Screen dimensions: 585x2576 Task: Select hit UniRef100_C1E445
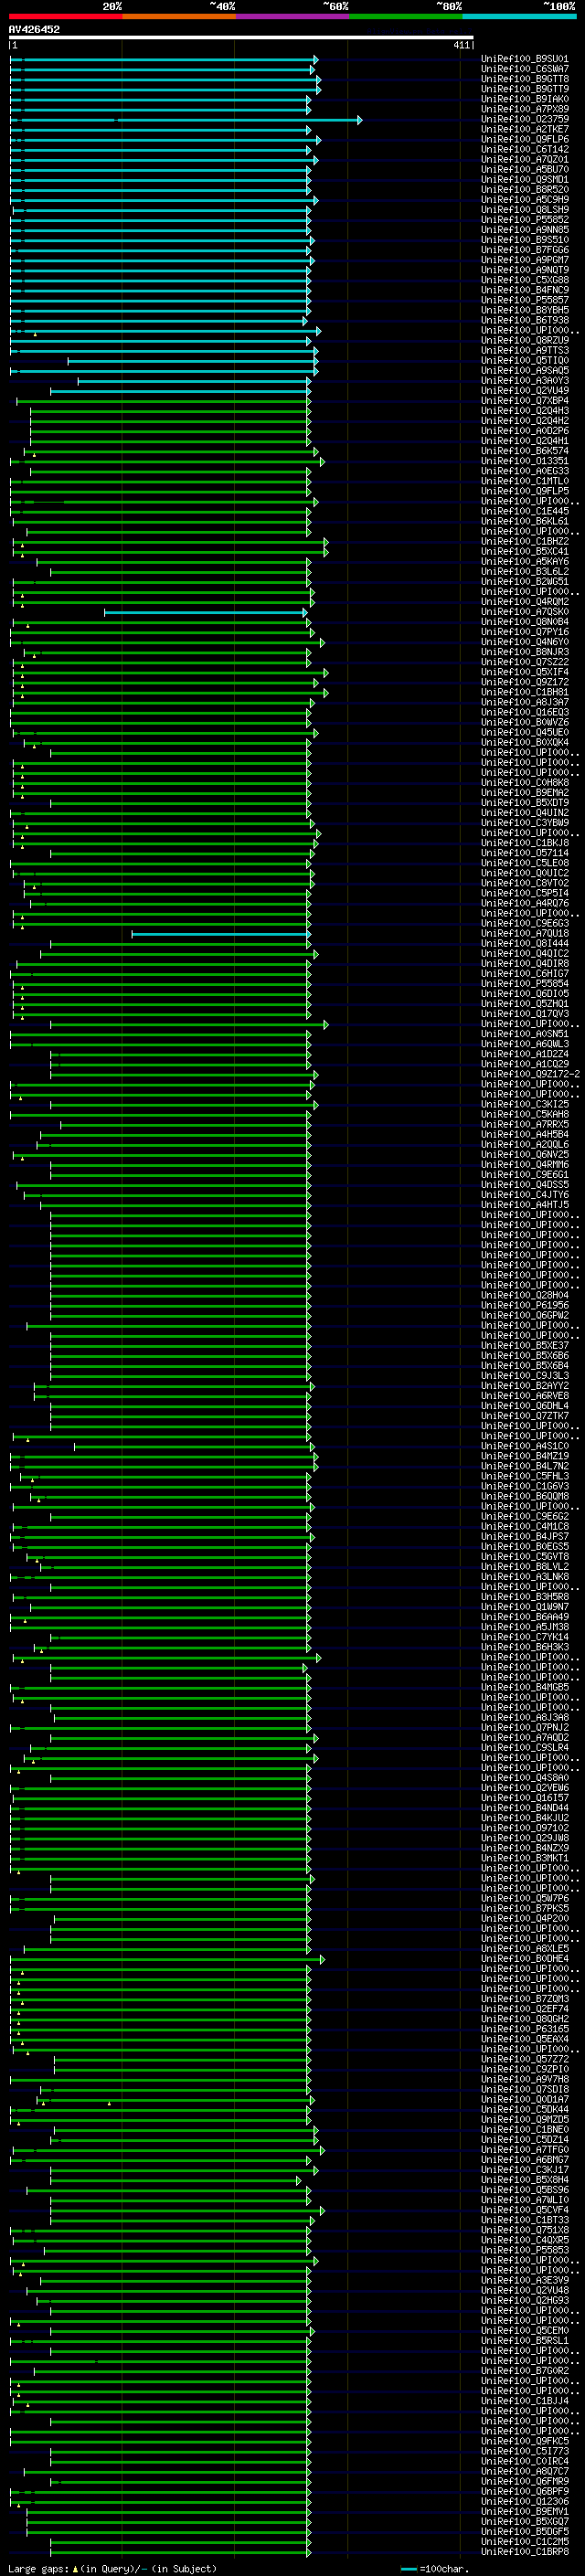pyautogui.click(x=525, y=511)
